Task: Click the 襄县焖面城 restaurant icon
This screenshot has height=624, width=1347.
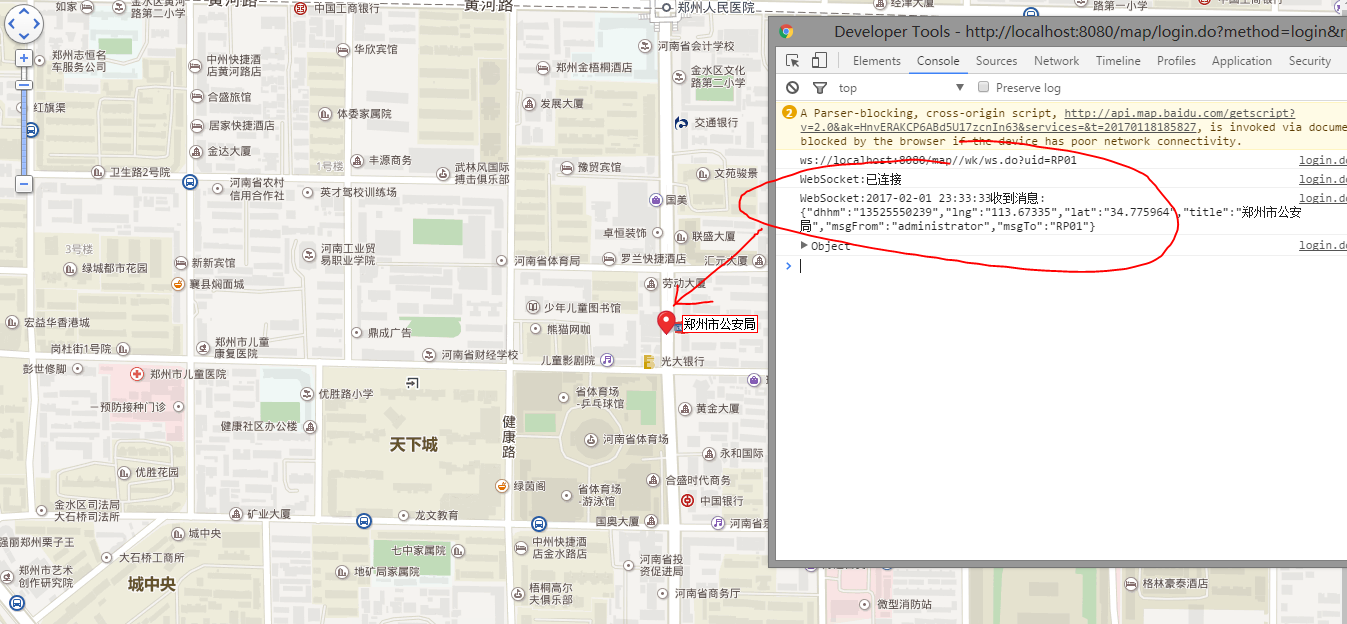Action: tap(179, 284)
